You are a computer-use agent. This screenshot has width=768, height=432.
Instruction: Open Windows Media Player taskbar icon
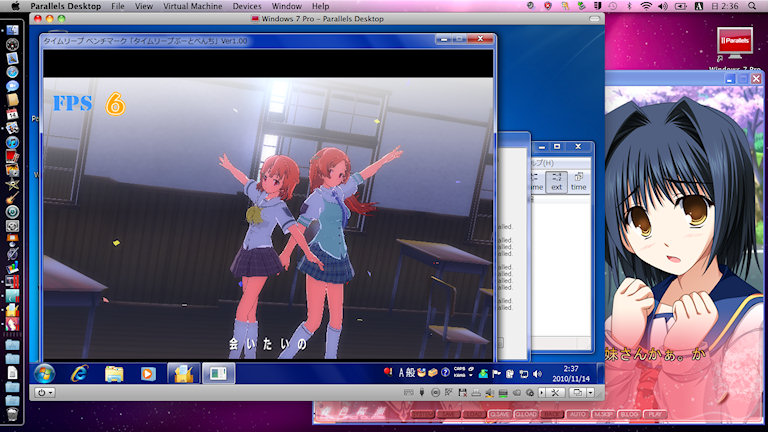click(148, 374)
